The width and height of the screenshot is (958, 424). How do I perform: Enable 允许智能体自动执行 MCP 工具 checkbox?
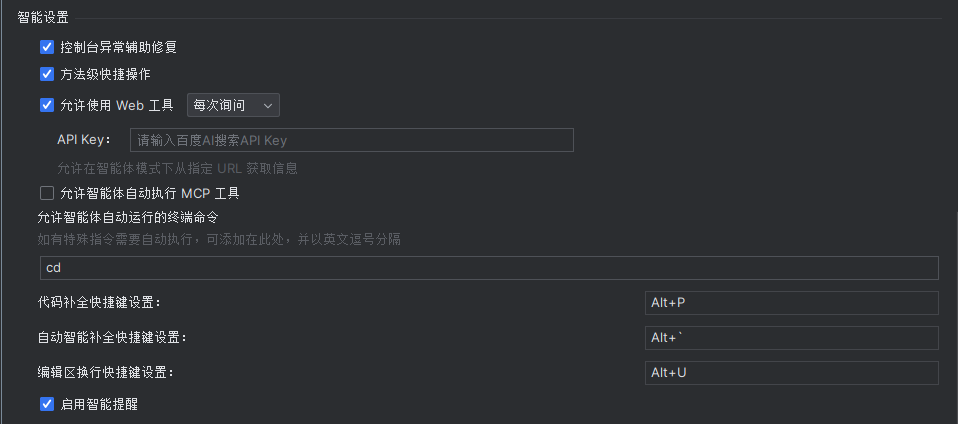pos(47,194)
